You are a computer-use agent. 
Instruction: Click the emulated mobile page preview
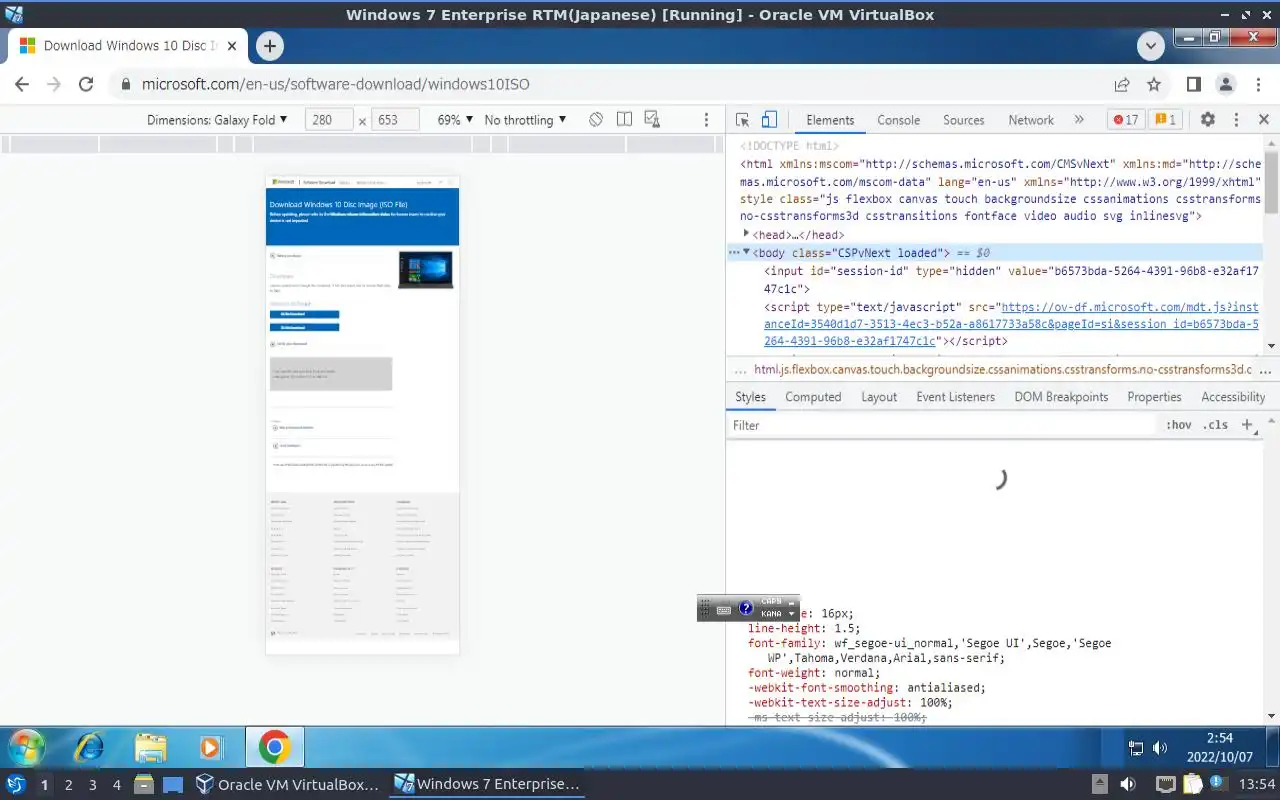tap(362, 415)
